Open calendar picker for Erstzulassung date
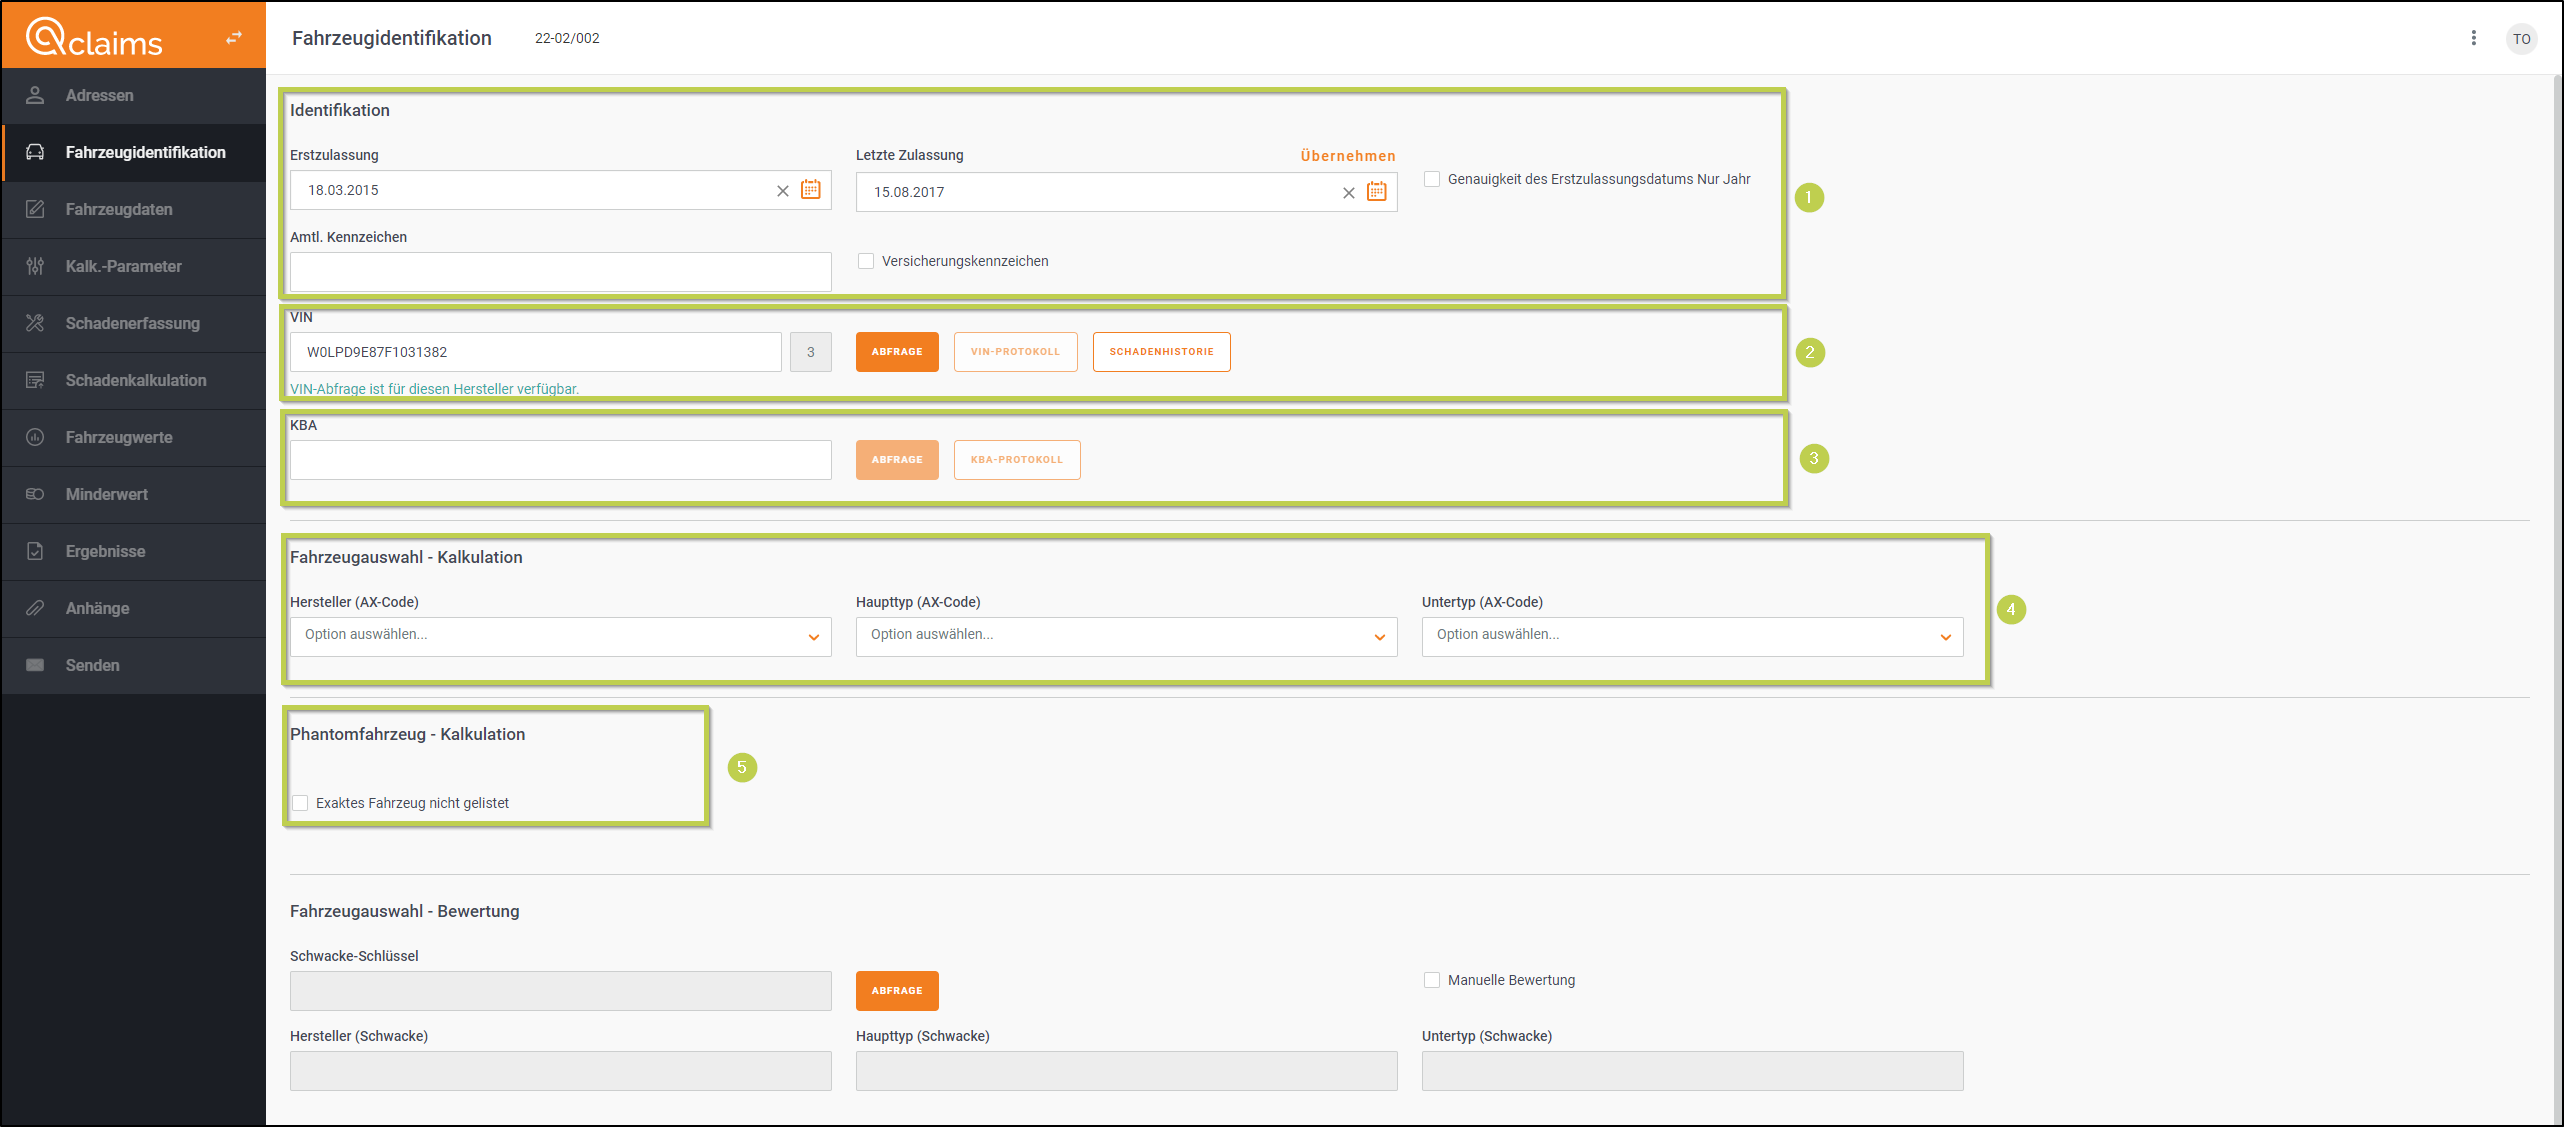This screenshot has width=2564, height=1127. coord(810,190)
